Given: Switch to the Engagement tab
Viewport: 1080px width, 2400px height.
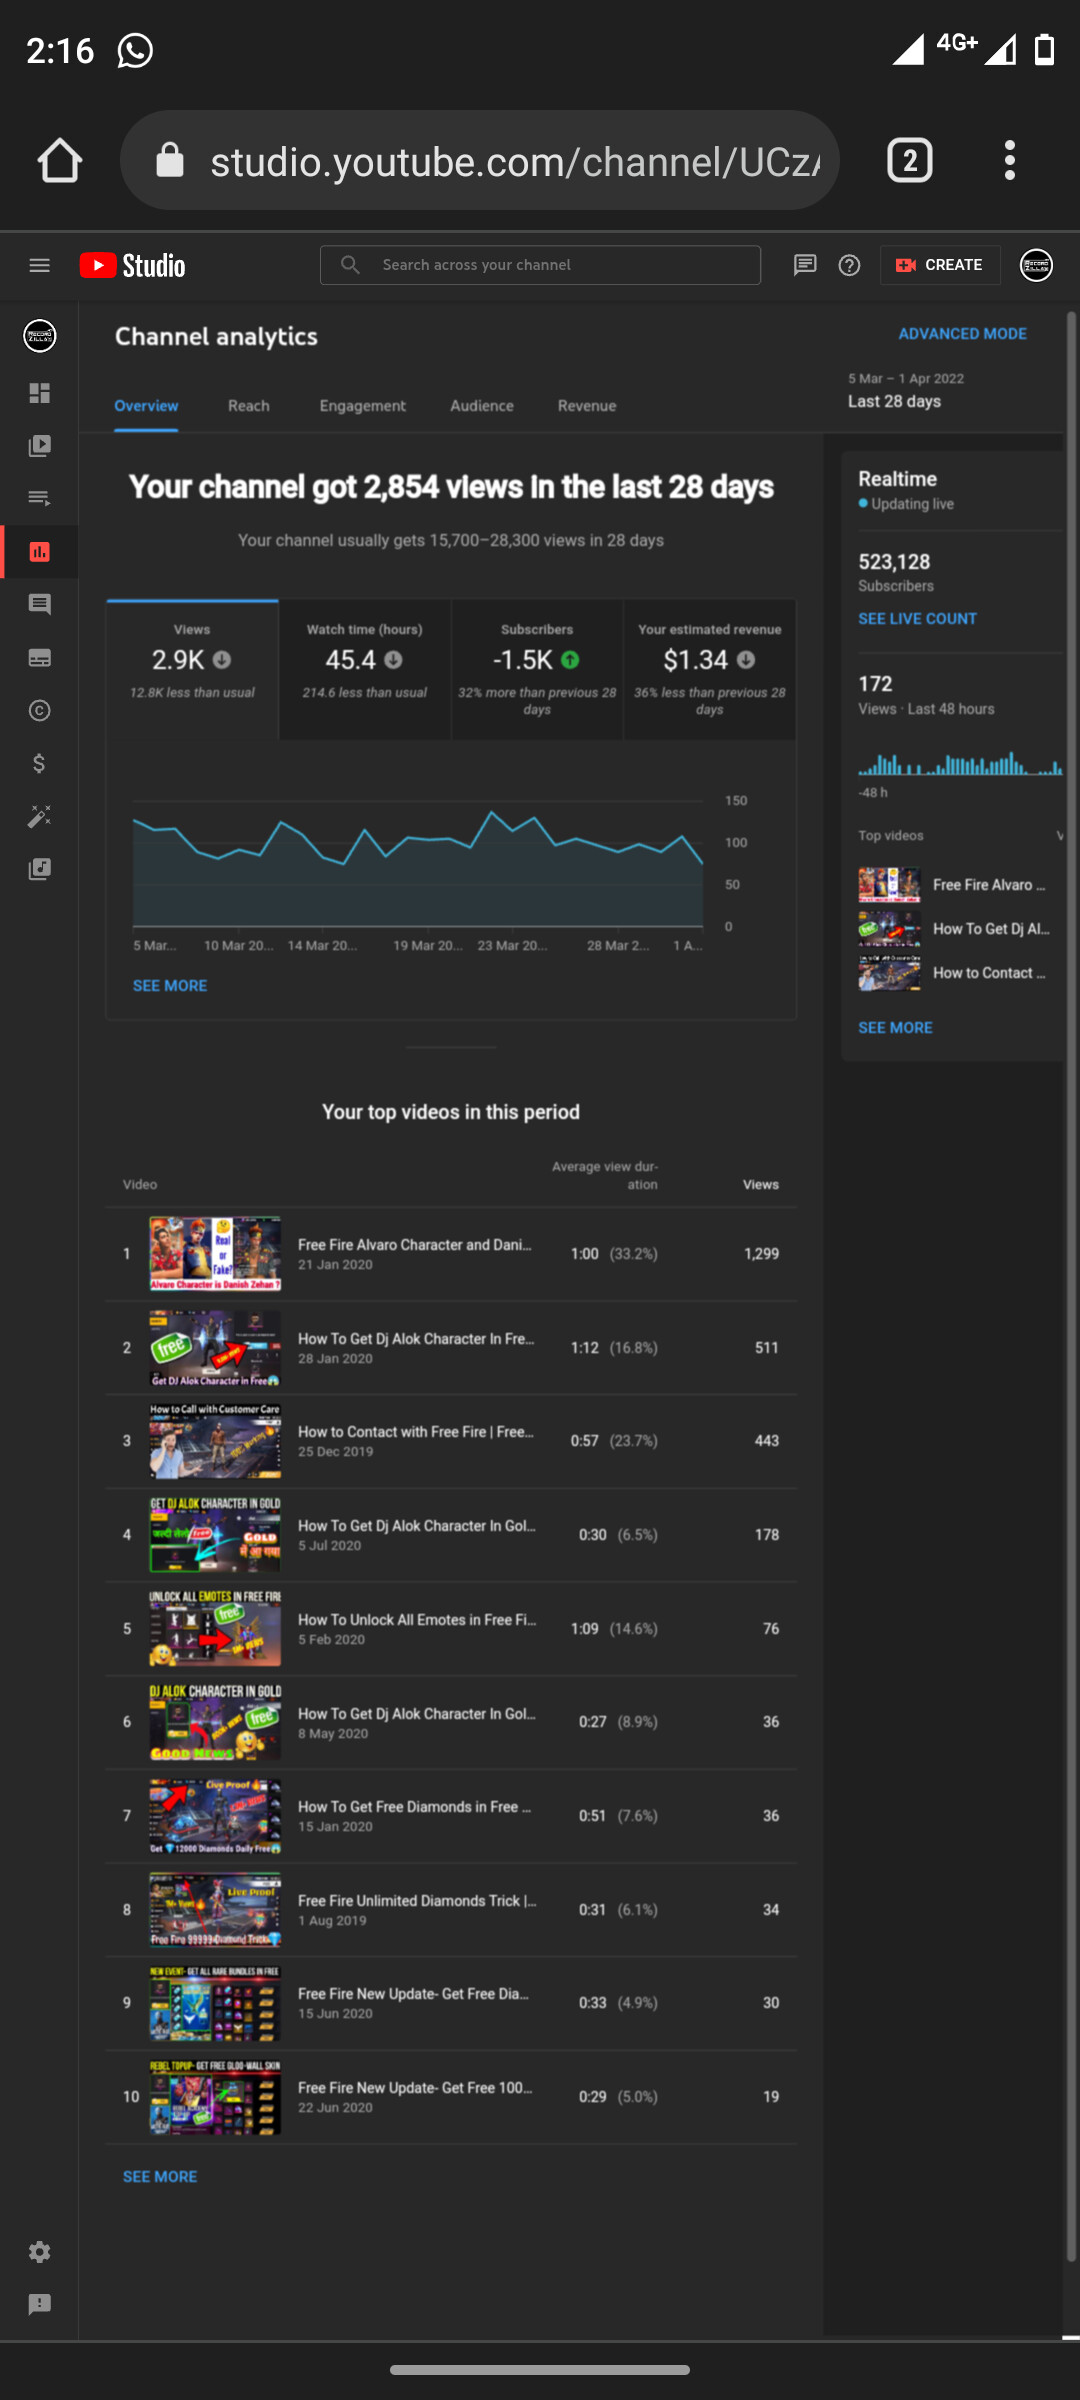Looking at the screenshot, I should pyautogui.click(x=363, y=406).
